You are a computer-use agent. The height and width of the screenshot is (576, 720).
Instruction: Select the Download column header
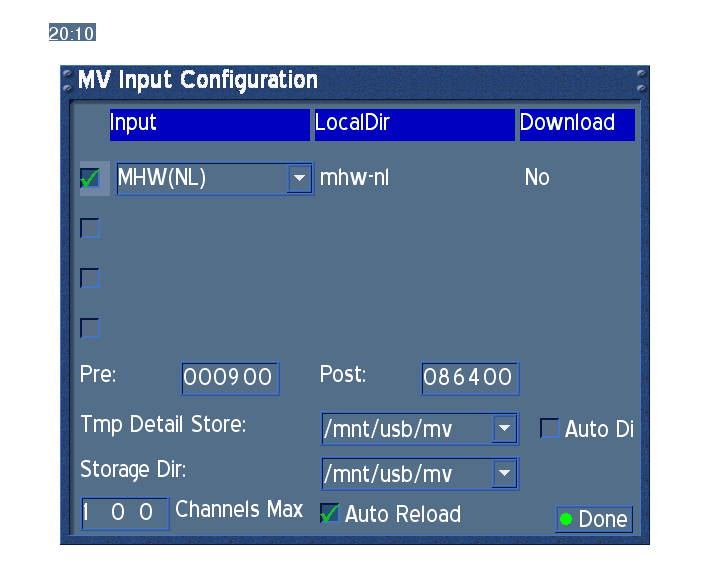[577, 124]
